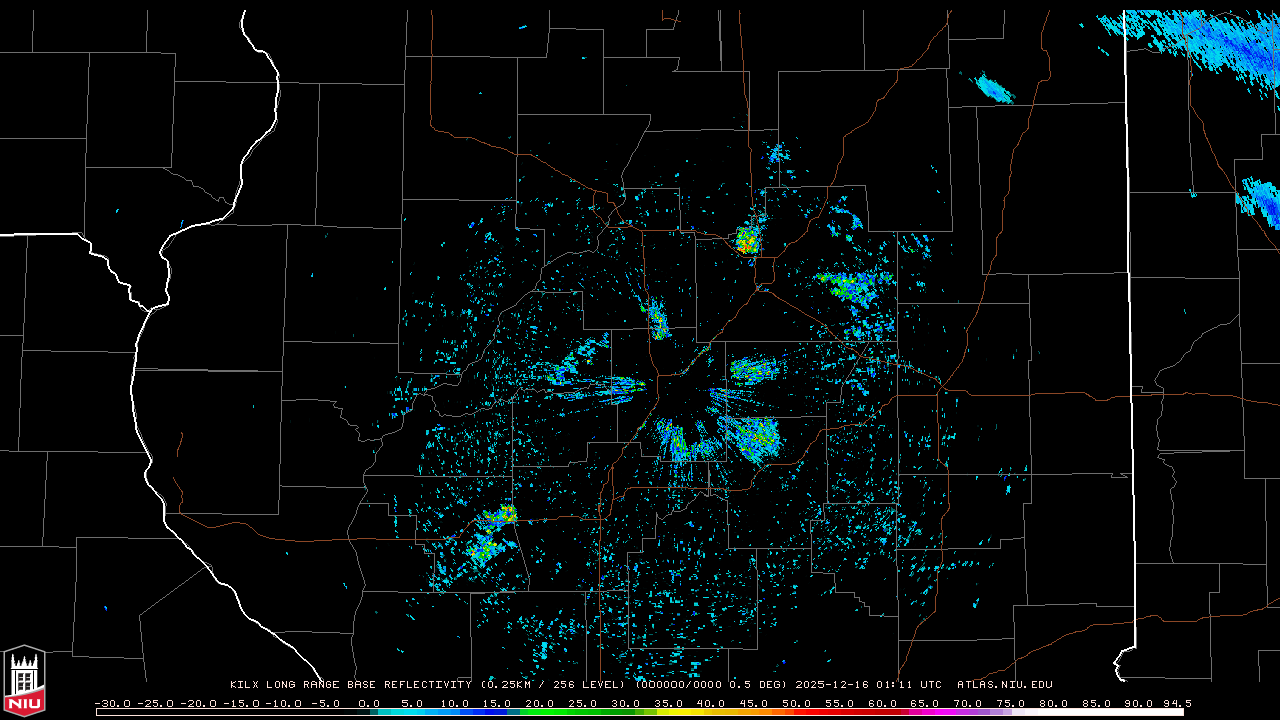Click the -30.0 label on the scale
The height and width of the screenshot is (720, 1280).
click(111, 703)
